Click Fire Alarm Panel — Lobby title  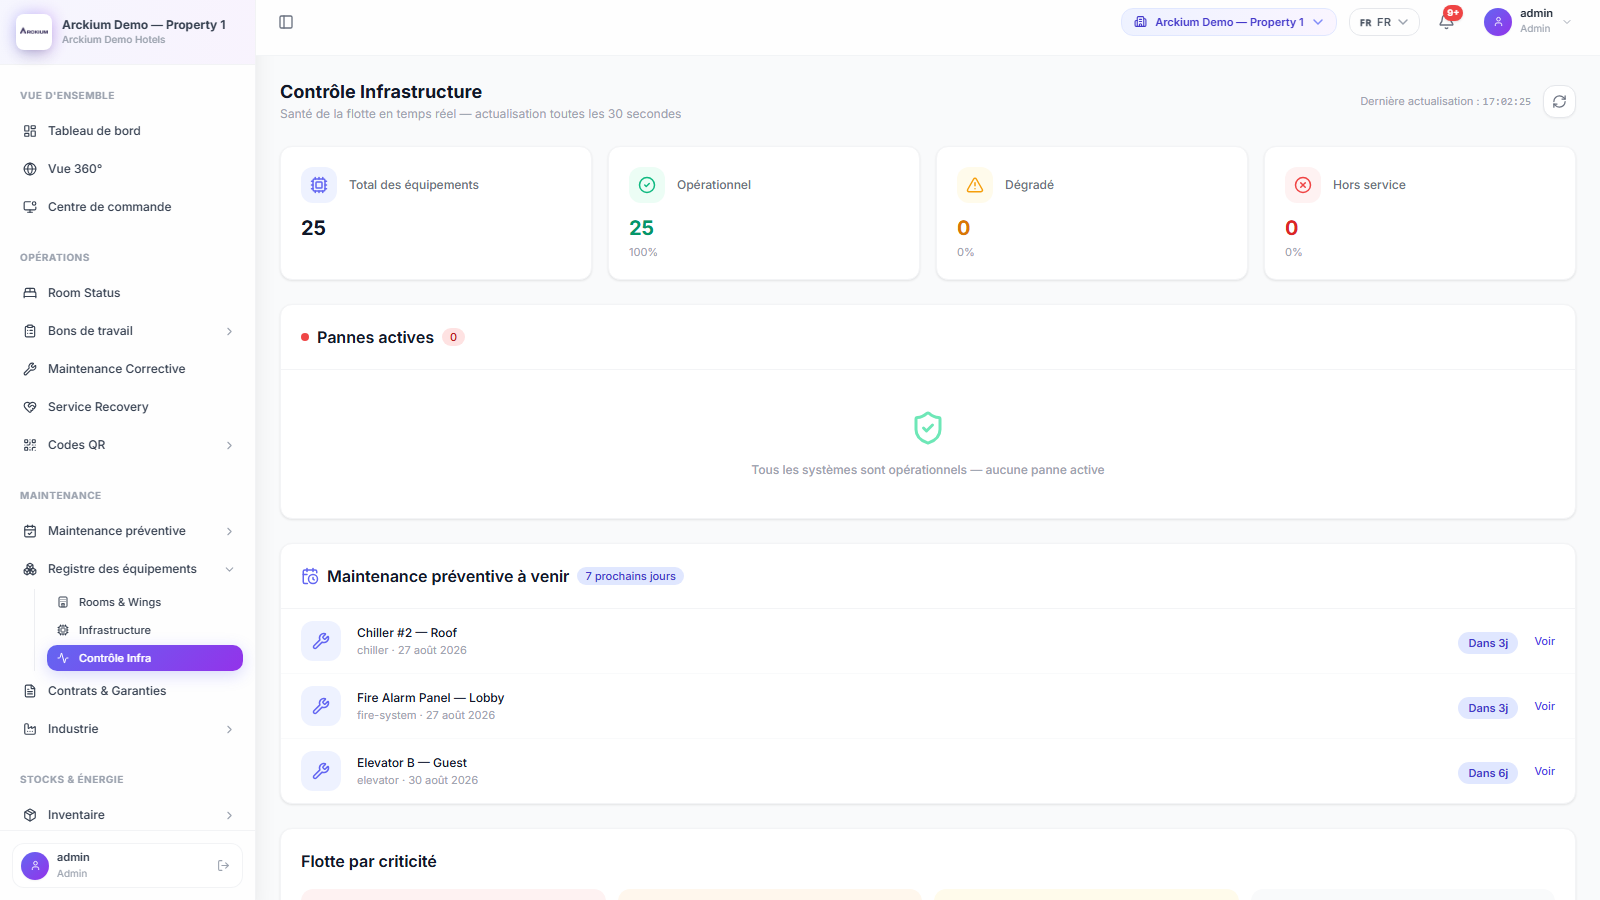click(x=430, y=698)
